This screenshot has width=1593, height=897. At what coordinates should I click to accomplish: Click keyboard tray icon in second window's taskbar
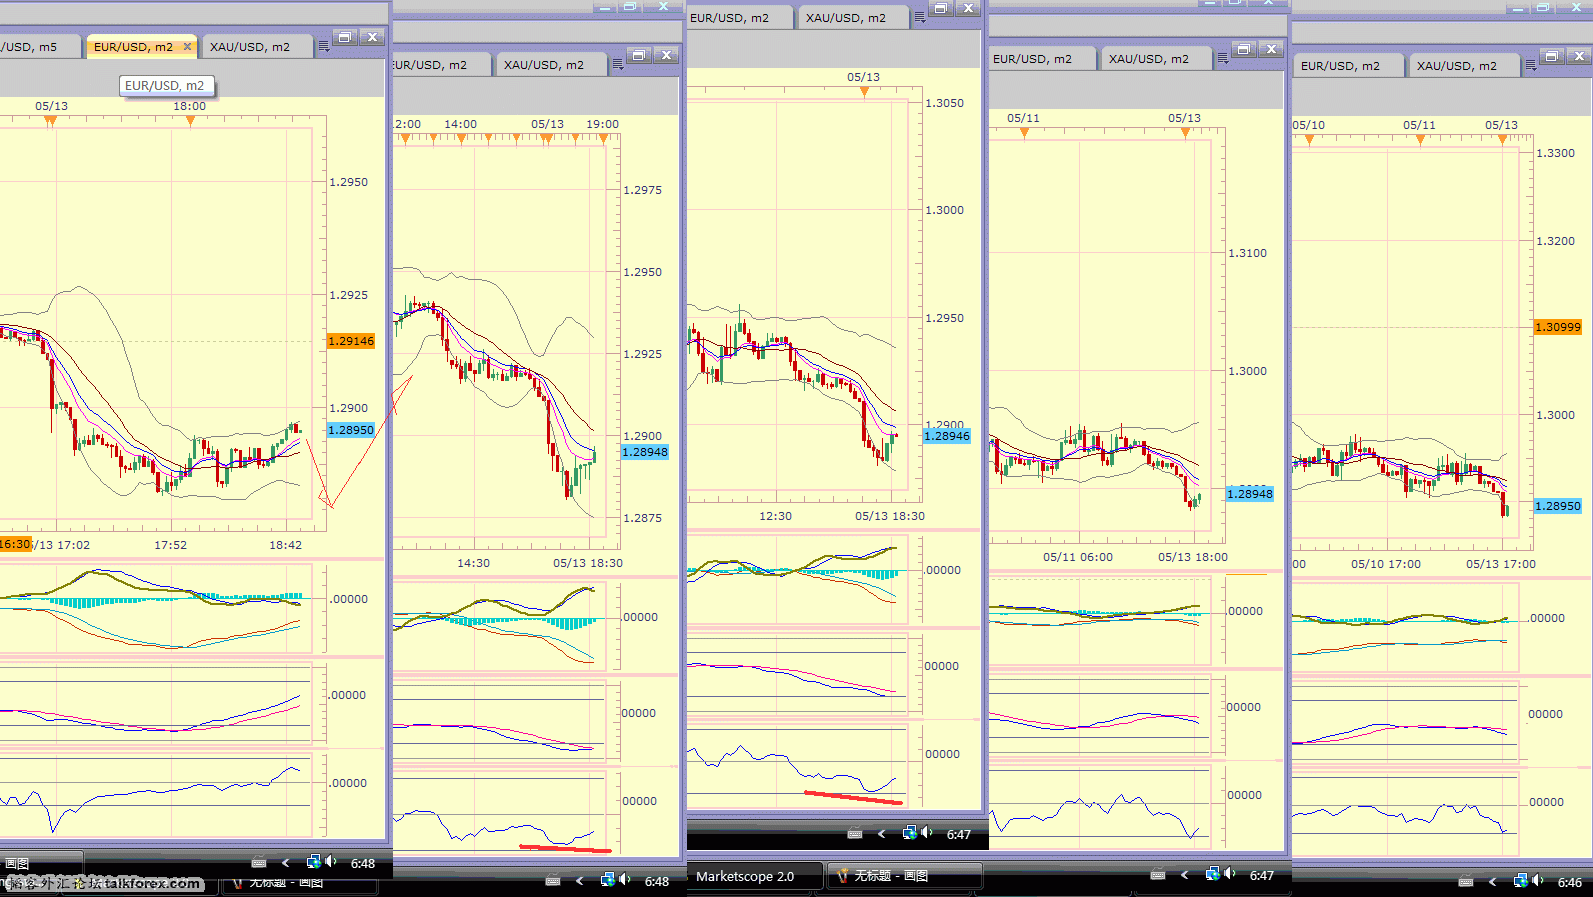tap(553, 880)
